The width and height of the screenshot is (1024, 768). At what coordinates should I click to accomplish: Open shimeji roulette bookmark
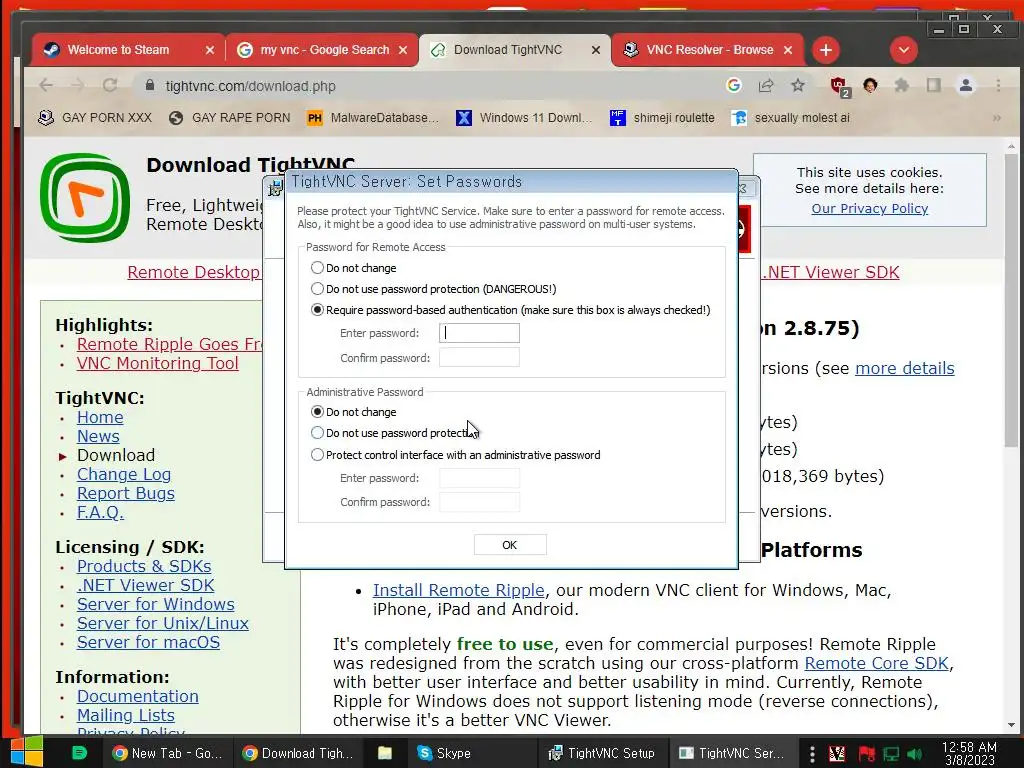(x=662, y=118)
